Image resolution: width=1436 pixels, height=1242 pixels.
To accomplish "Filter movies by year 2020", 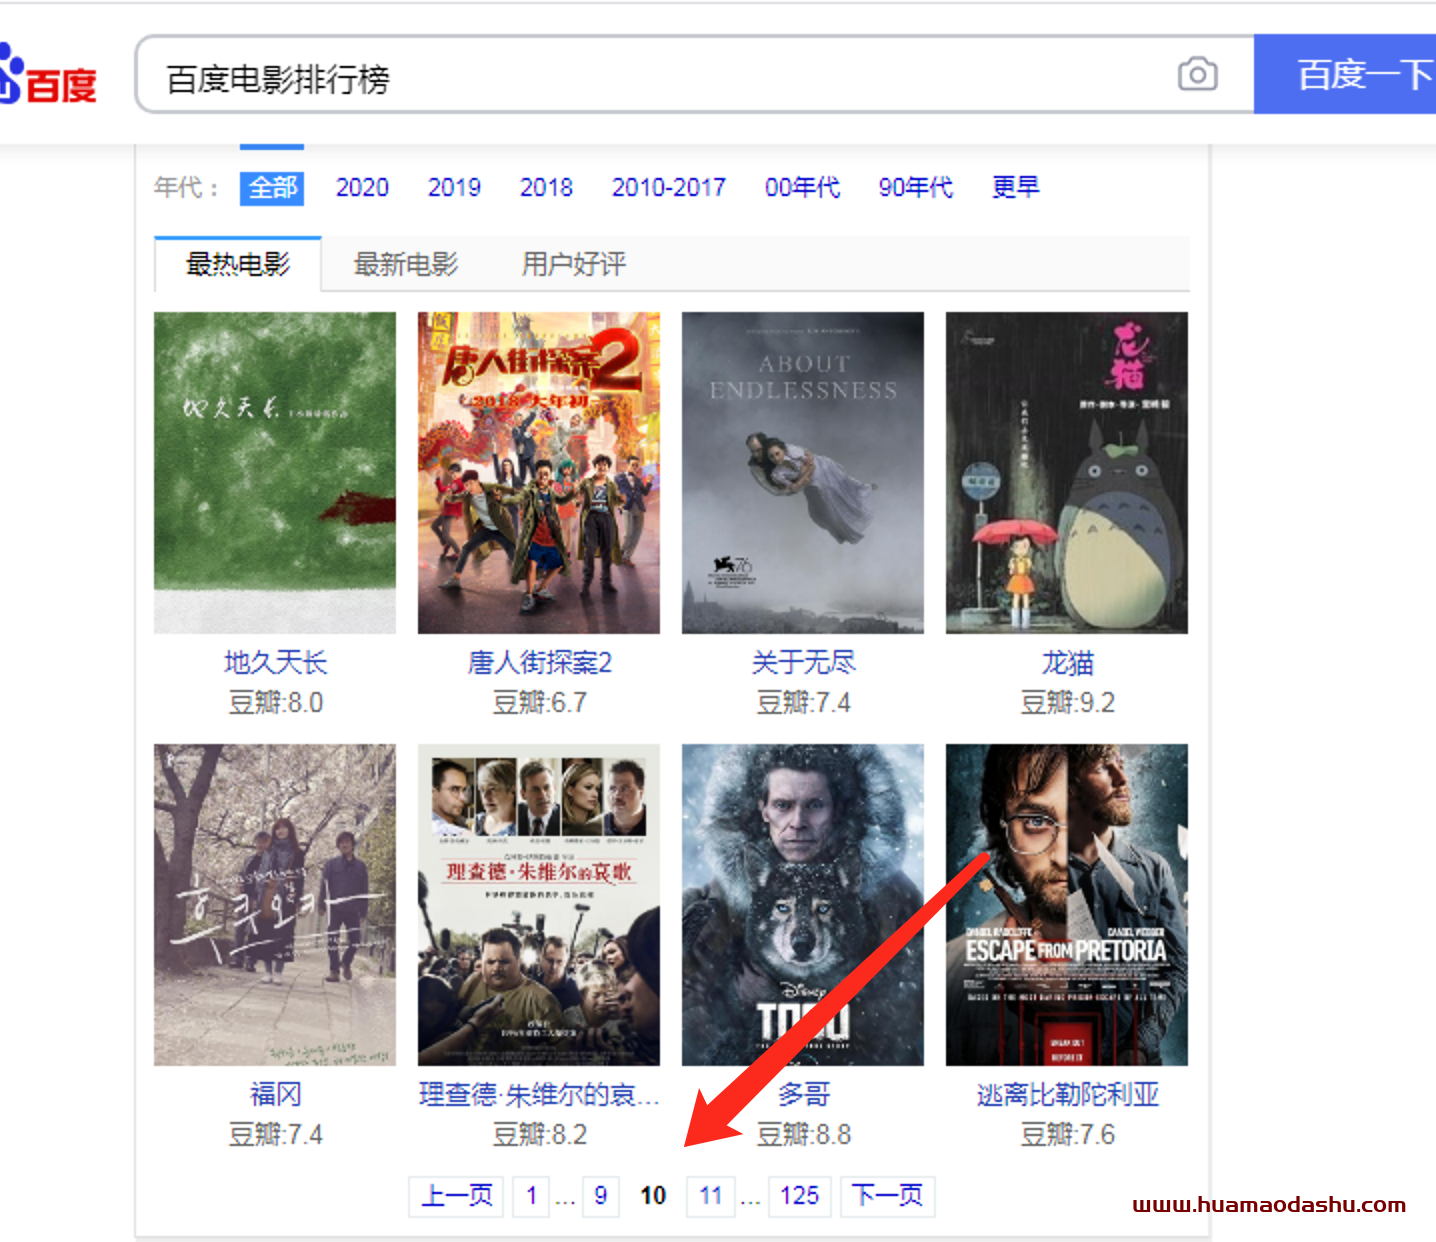I will (362, 187).
